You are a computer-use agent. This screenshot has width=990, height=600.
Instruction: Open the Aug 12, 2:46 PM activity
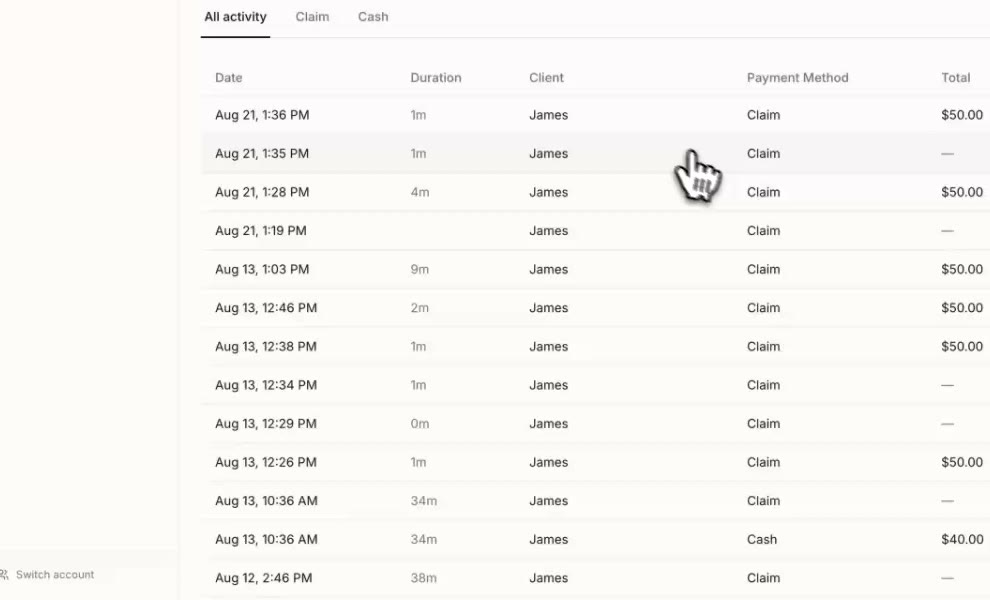point(595,578)
